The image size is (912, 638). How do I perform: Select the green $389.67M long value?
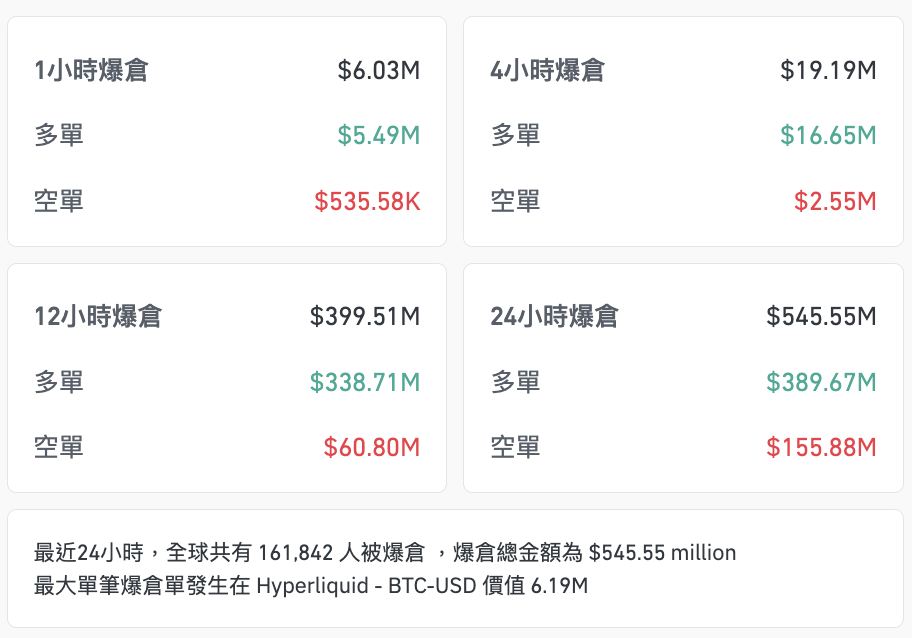(x=821, y=382)
